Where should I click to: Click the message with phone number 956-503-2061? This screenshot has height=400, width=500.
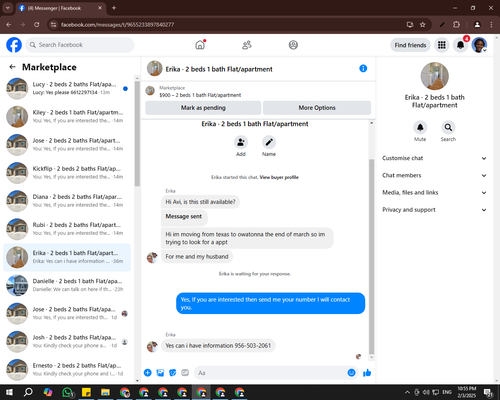218,345
